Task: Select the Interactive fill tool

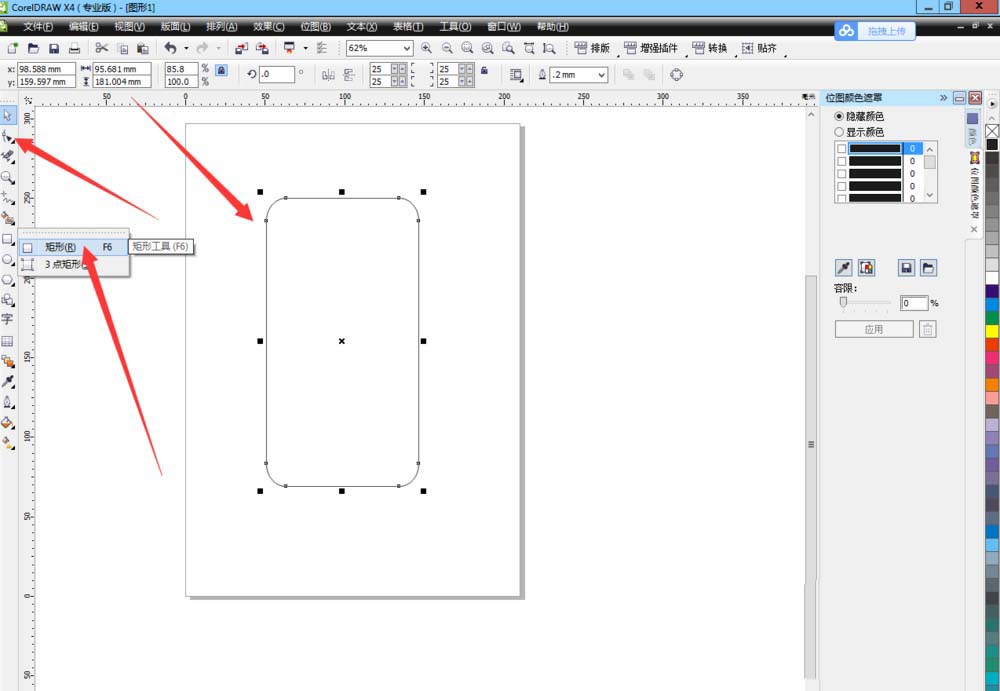Action: coord(8,443)
